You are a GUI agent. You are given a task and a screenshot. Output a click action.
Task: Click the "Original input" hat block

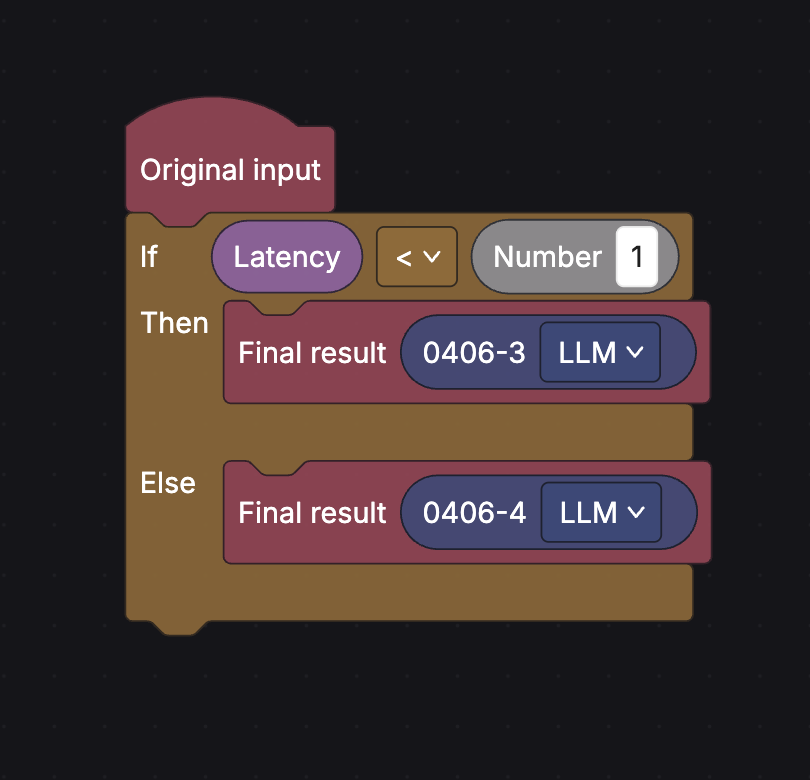(x=230, y=170)
